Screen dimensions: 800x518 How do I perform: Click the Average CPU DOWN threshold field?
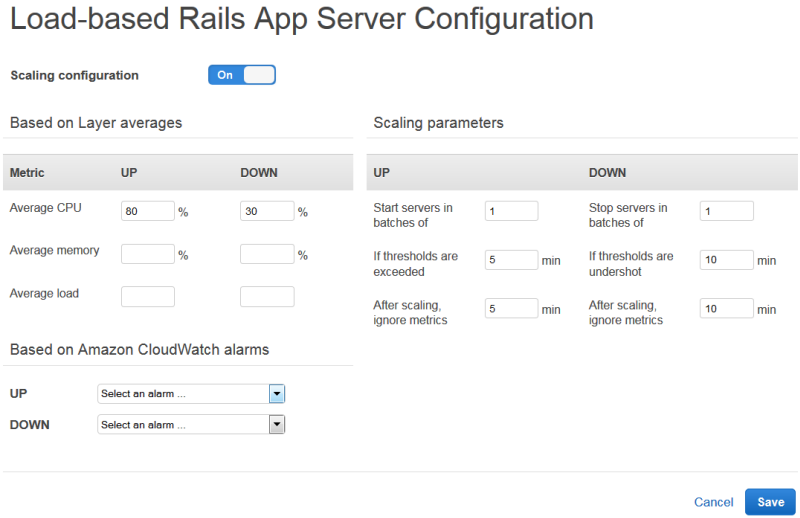tap(267, 211)
